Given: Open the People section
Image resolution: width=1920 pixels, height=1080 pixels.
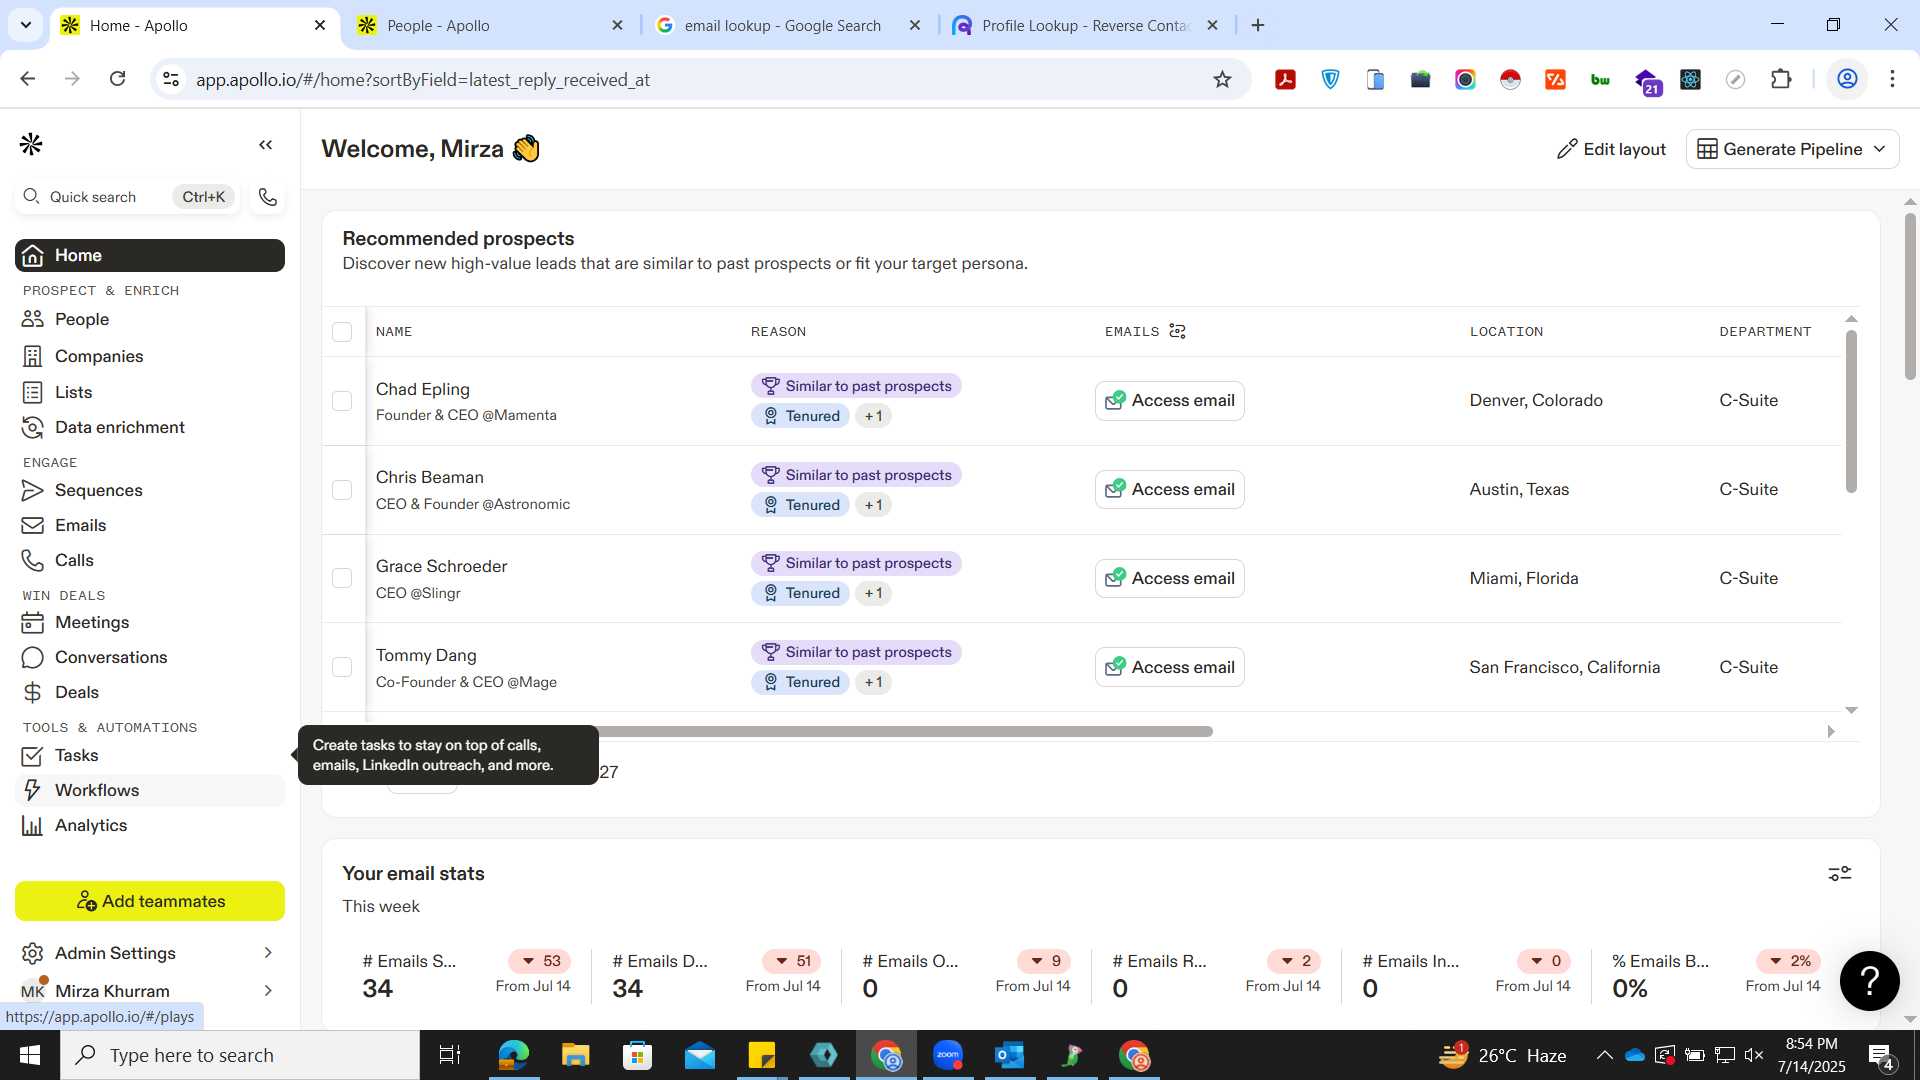Looking at the screenshot, I should click(x=150, y=319).
